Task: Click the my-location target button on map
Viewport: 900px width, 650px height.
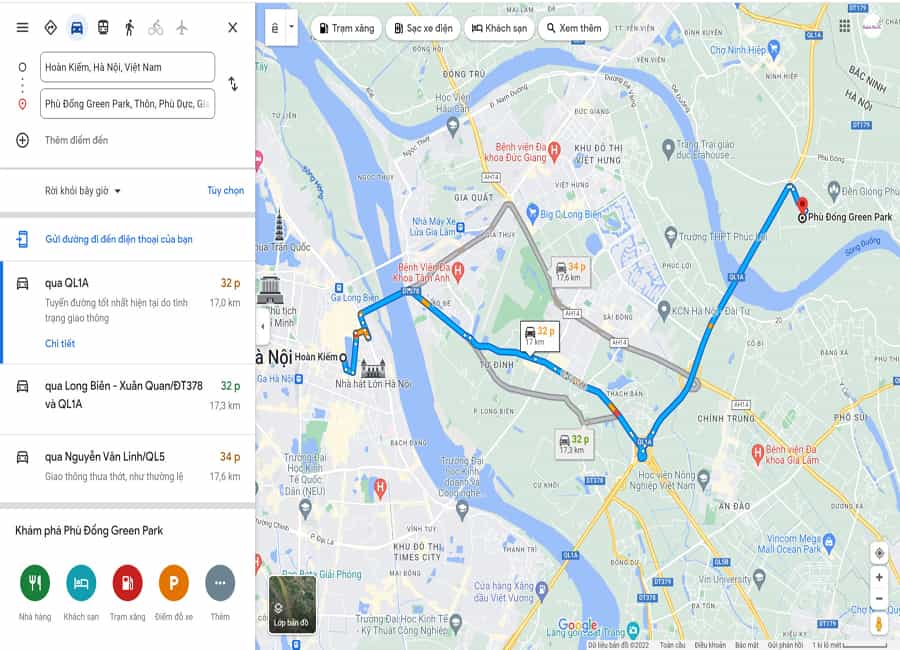Action: [x=879, y=553]
